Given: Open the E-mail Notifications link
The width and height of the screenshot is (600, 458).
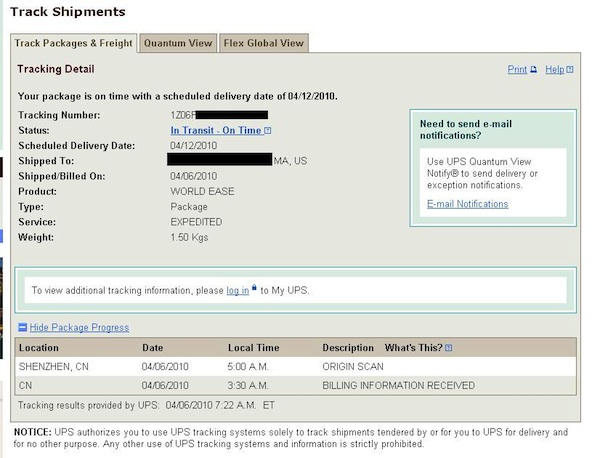Looking at the screenshot, I should [467, 204].
